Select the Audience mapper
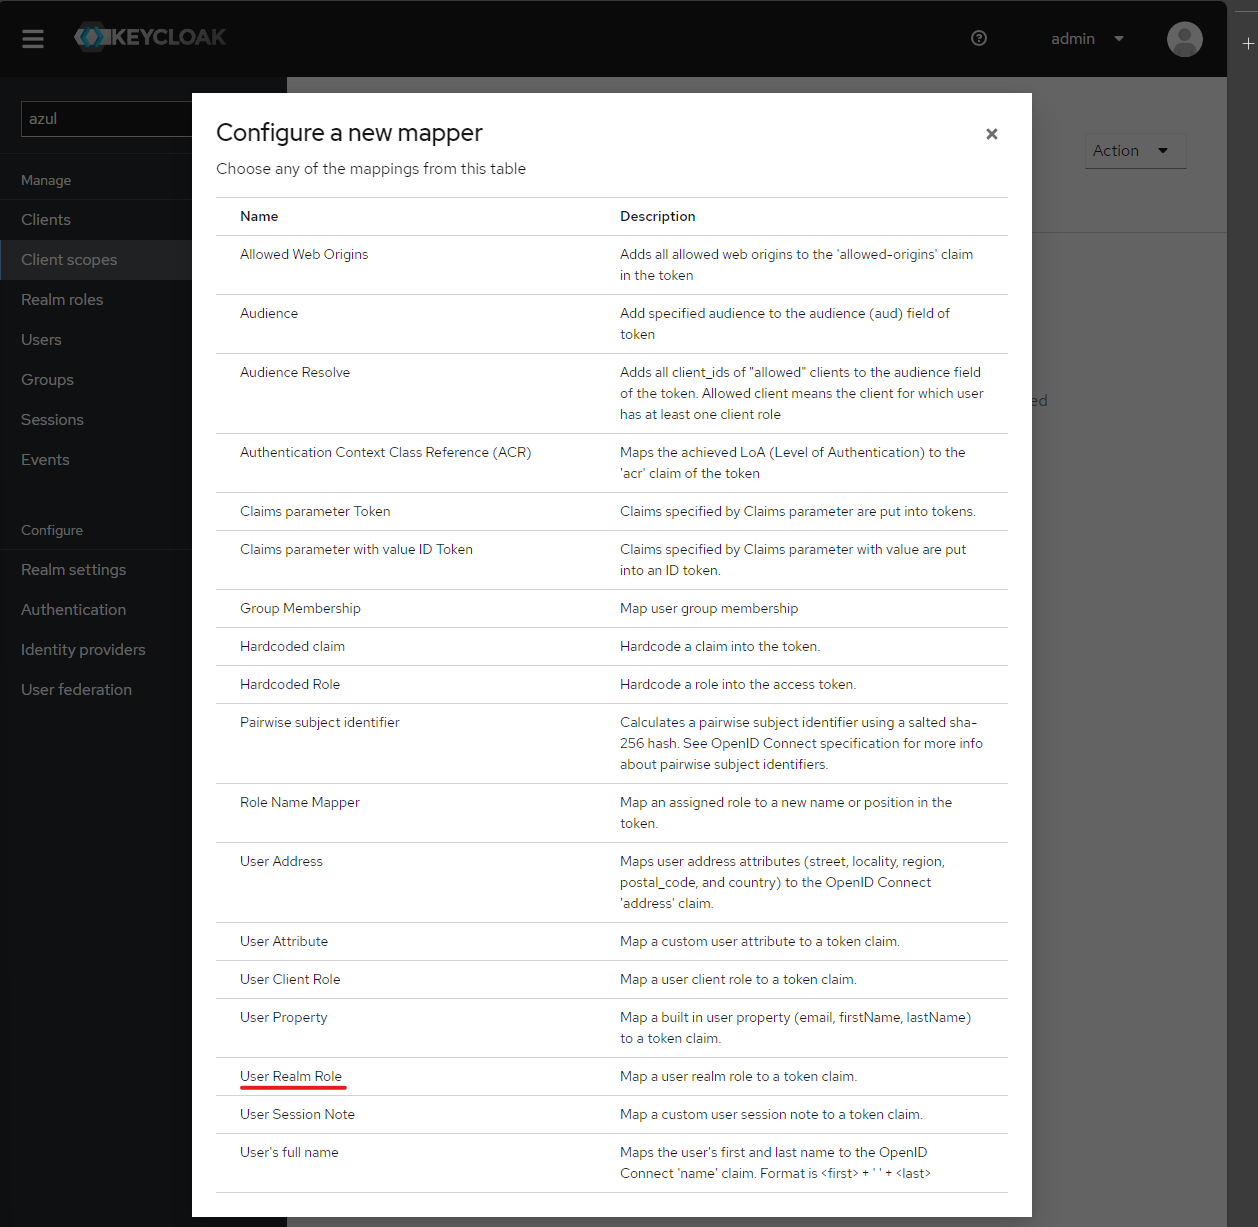Screen dimensions: 1258x1227 268,313
